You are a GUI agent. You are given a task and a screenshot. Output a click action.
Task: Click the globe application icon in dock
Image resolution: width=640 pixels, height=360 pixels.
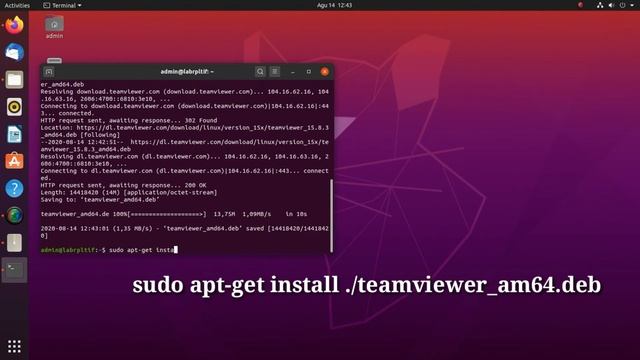tap(14, 216)
